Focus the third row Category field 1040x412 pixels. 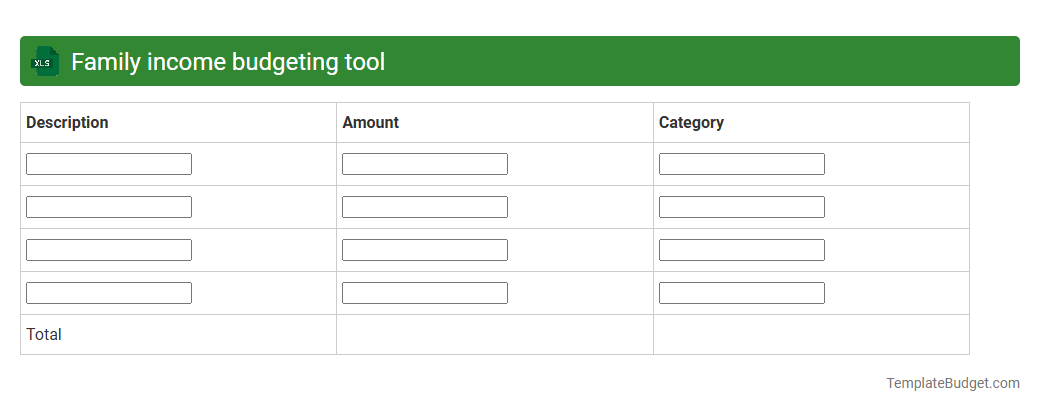click(742, 250)
